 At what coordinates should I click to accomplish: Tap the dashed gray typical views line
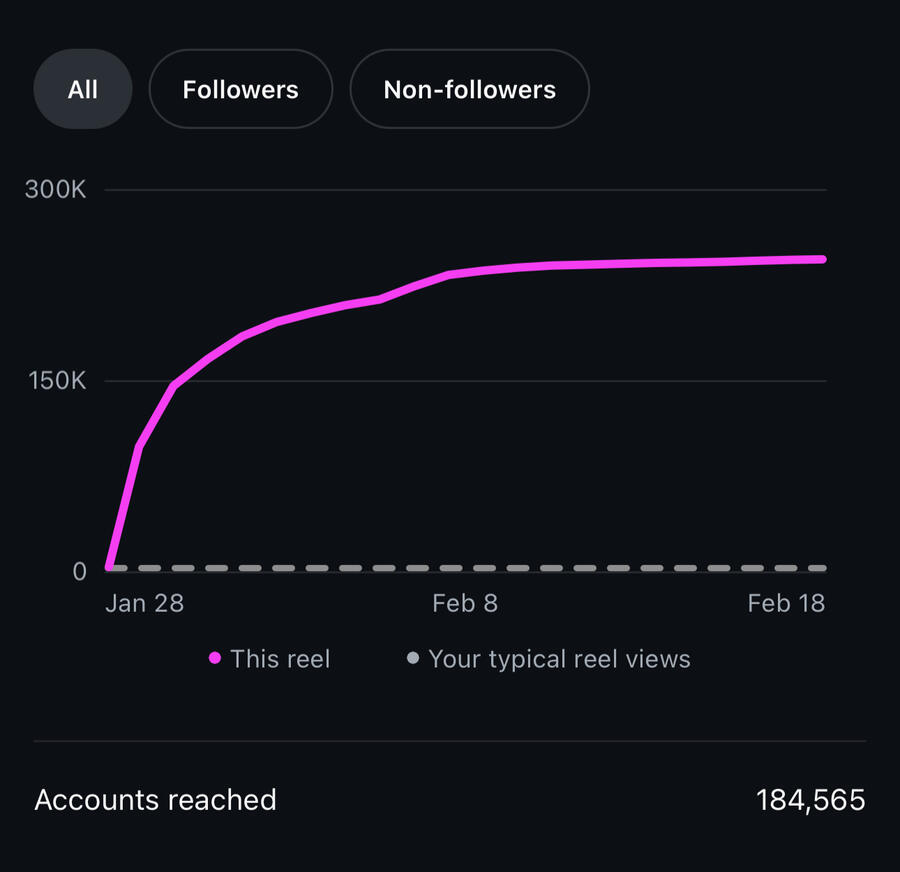pos(466,568)
